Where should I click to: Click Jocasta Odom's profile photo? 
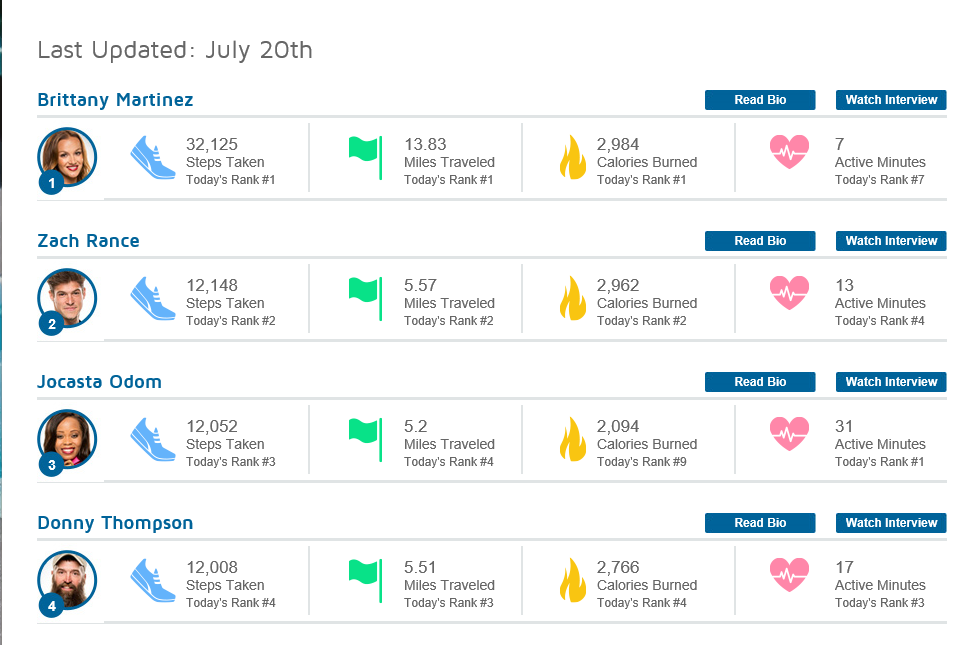coord(68,436)
